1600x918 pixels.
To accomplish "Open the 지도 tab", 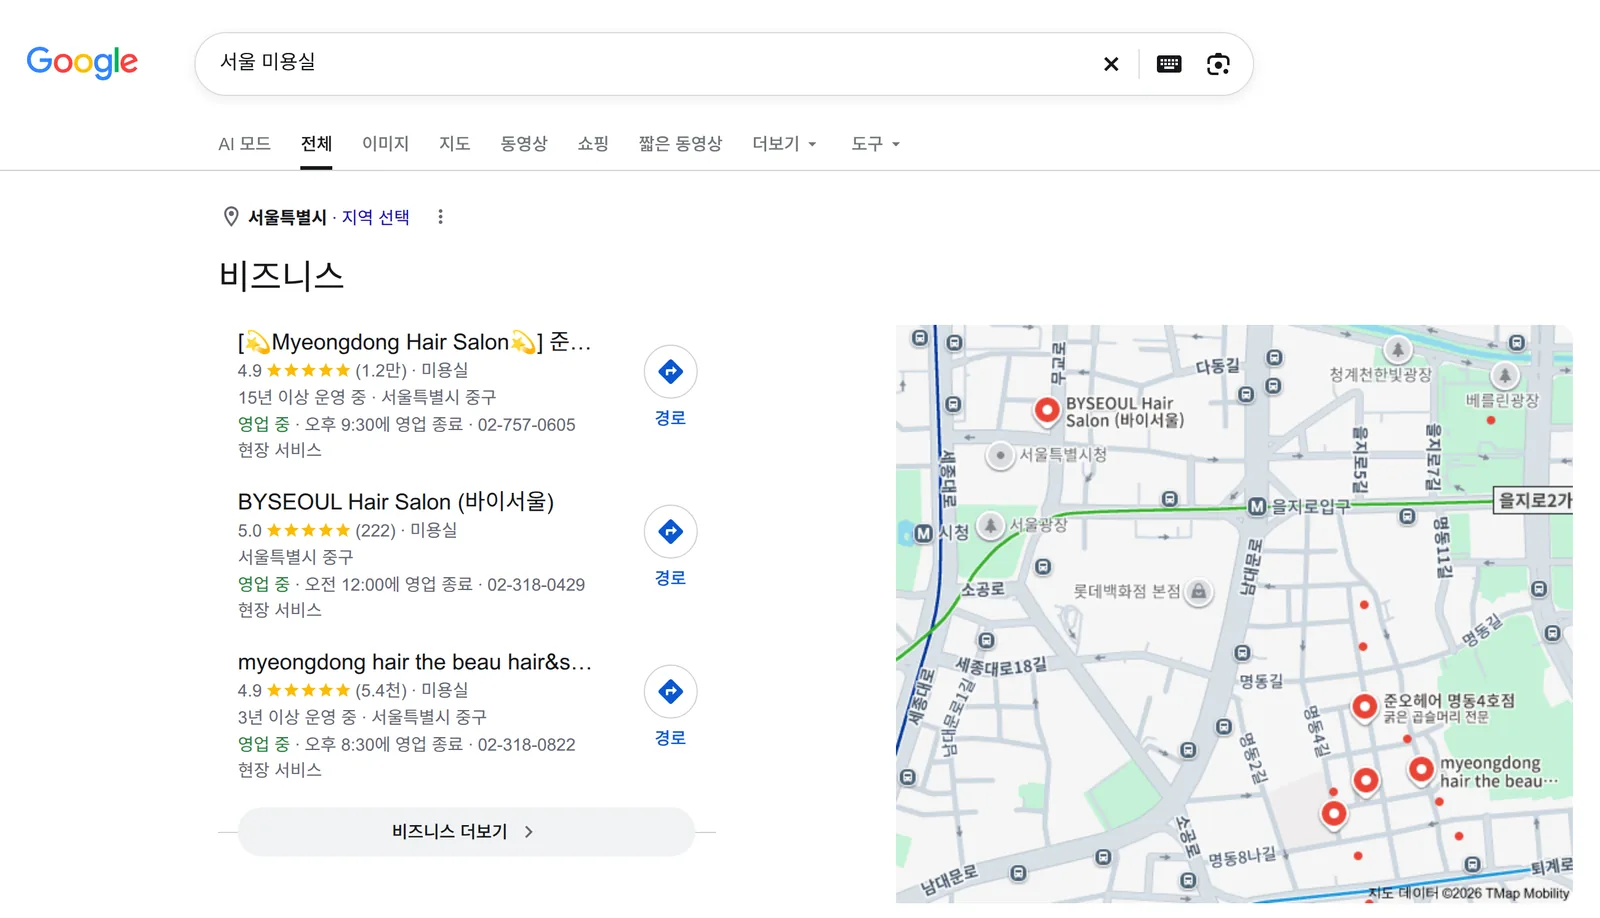I will (455, 144).
